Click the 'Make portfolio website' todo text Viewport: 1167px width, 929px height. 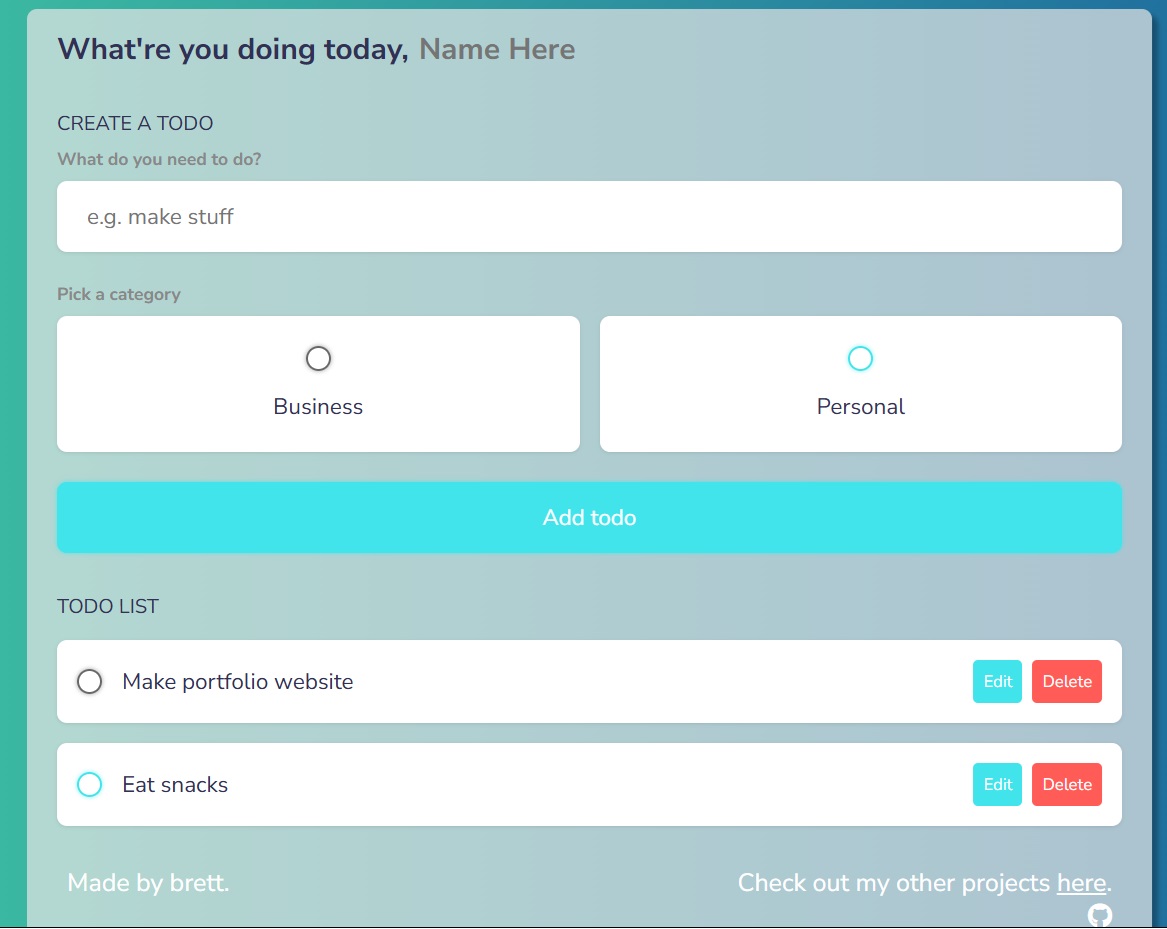(236, 681)
